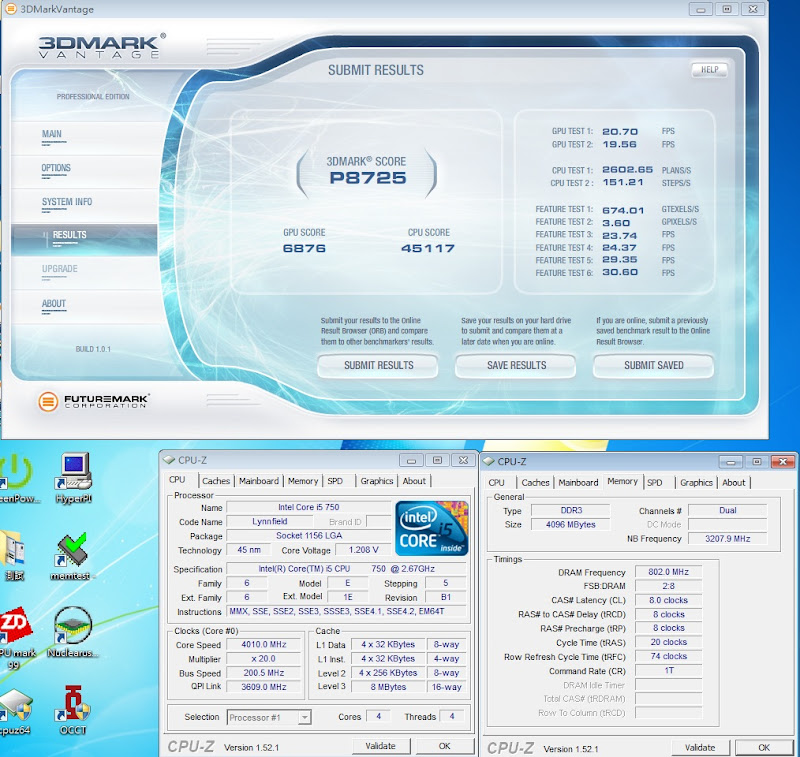Open Caches tab in right CPU-Z window

[x=535, y=483]
